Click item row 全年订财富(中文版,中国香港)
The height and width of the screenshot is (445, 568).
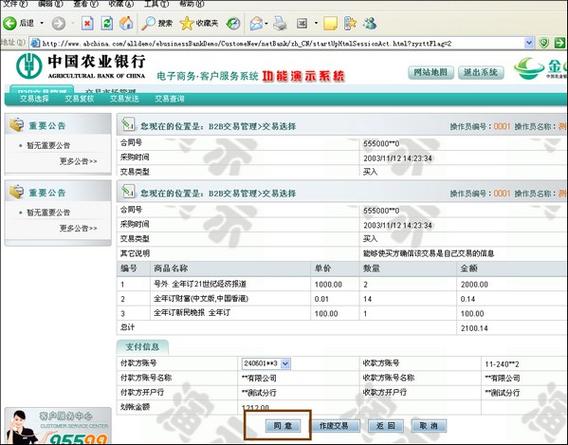pyautogui.click(x=201, y=299)
